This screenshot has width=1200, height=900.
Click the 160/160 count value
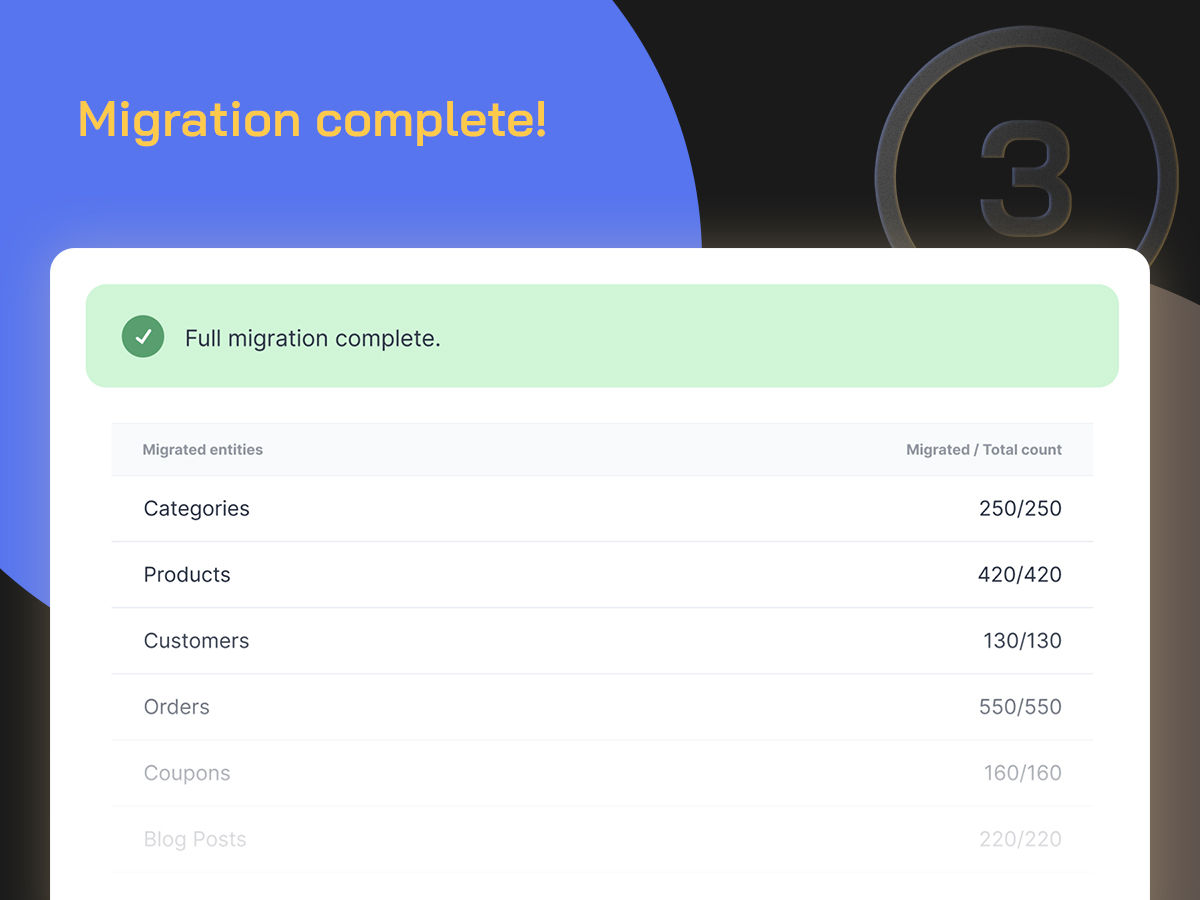(1022, 773)
